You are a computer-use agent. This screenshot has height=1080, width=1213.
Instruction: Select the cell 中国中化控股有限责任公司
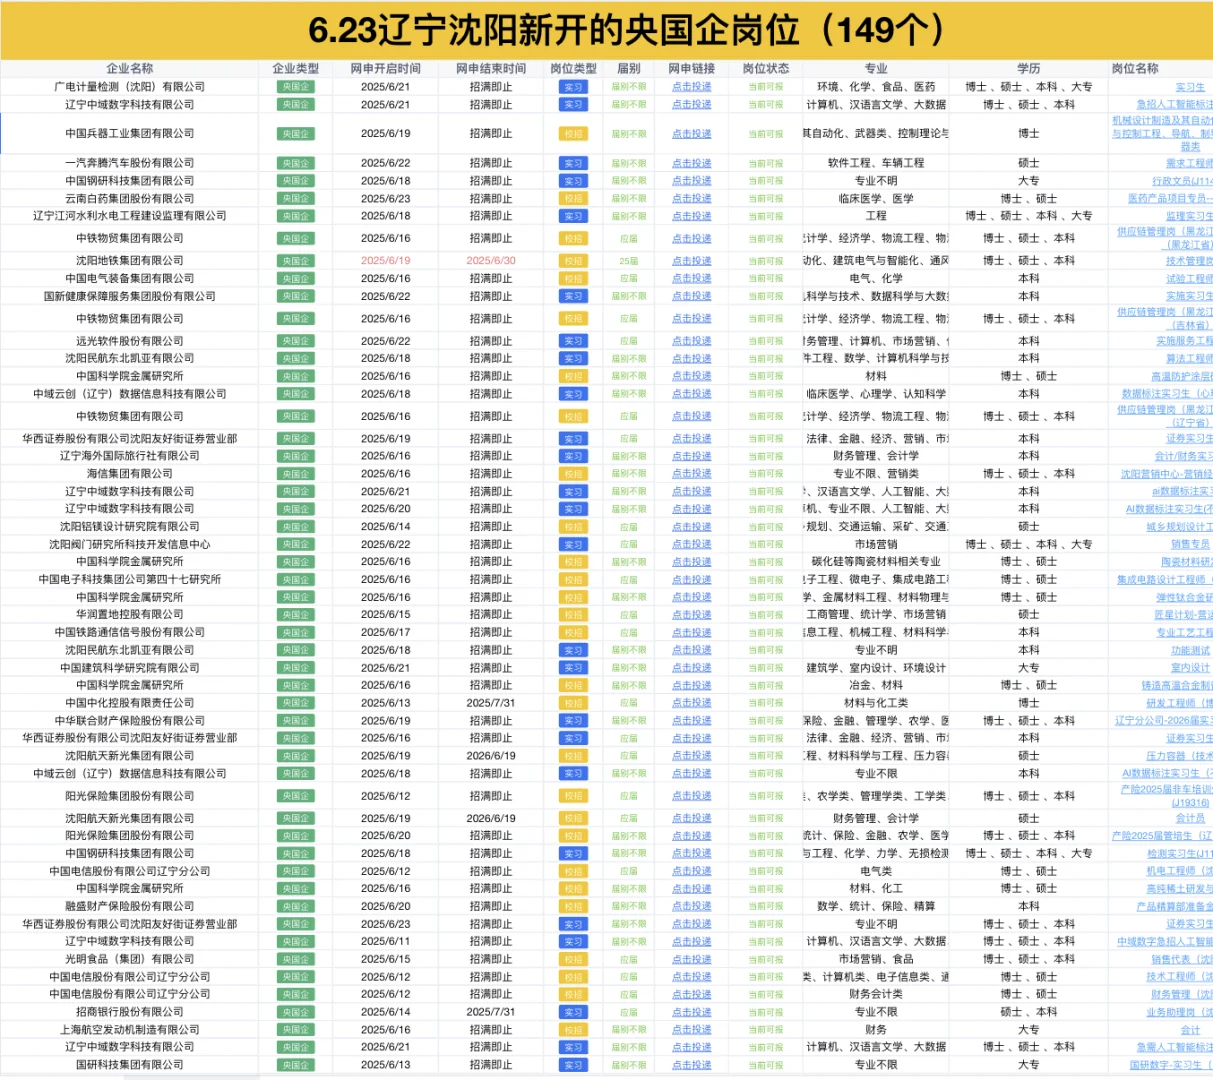pos(130,703)
